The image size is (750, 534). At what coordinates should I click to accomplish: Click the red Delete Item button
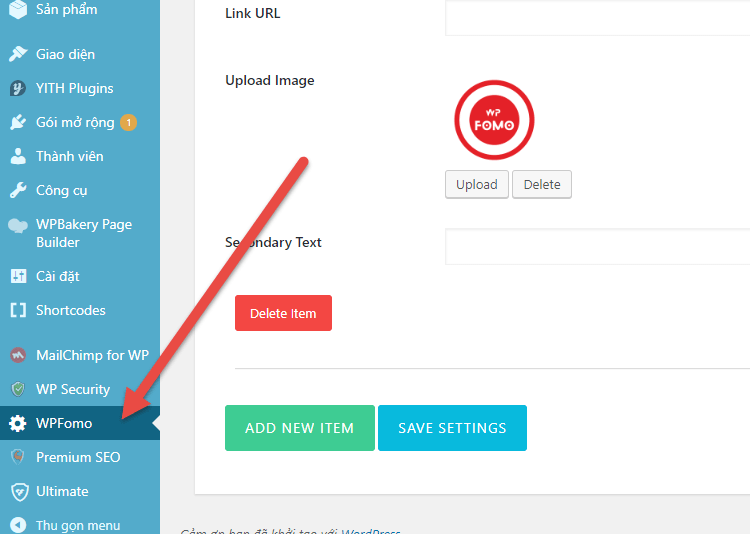(x=283, y=313)
